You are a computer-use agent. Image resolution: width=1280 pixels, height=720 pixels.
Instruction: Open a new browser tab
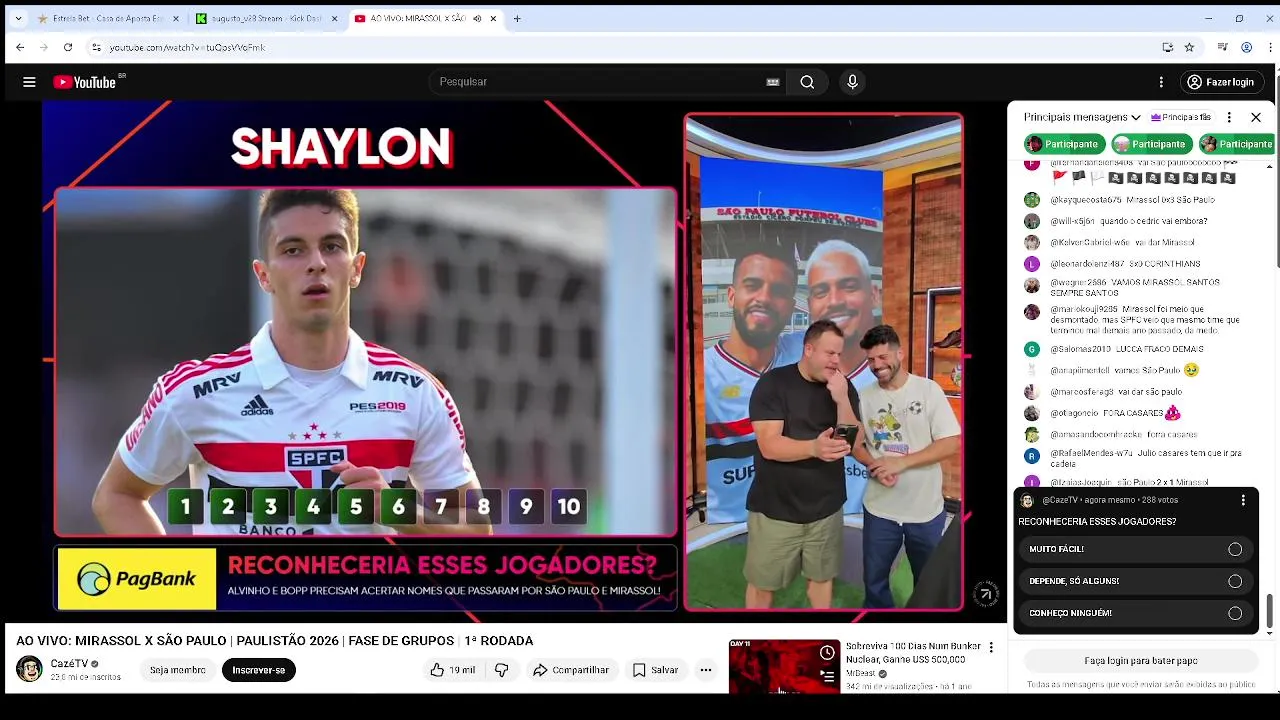coord(517,18)
